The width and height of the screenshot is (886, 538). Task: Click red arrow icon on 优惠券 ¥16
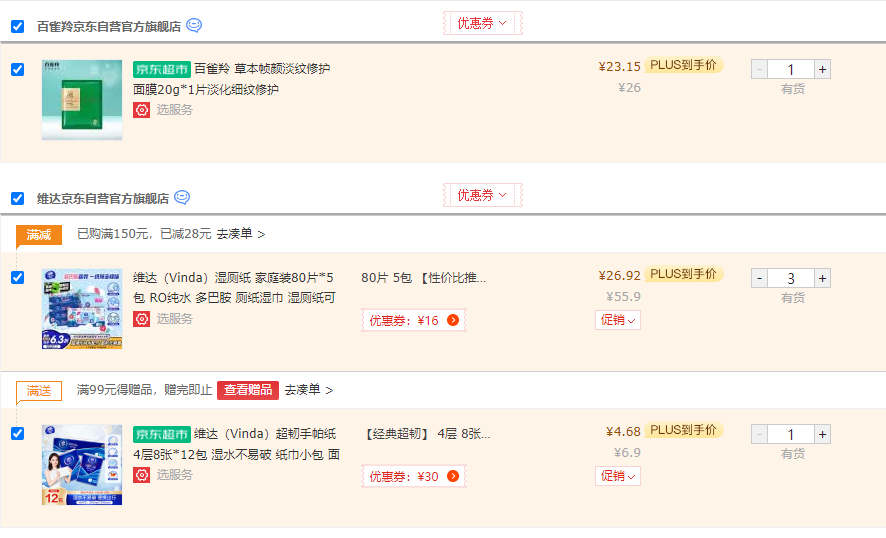coord(453,320)
